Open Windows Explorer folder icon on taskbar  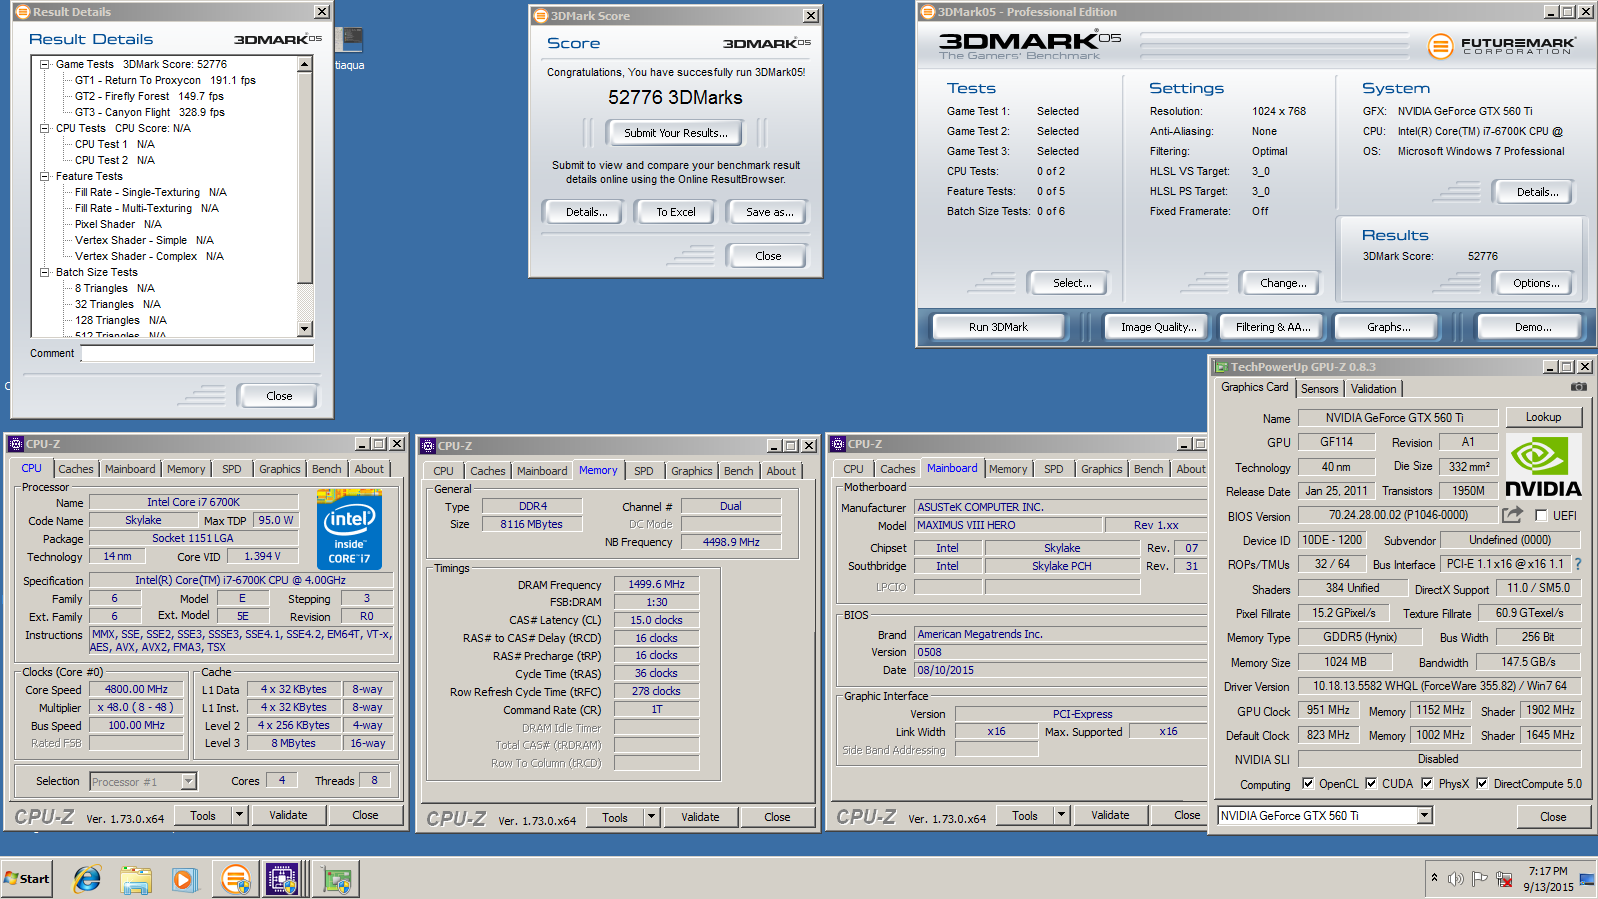coord(135,880)
